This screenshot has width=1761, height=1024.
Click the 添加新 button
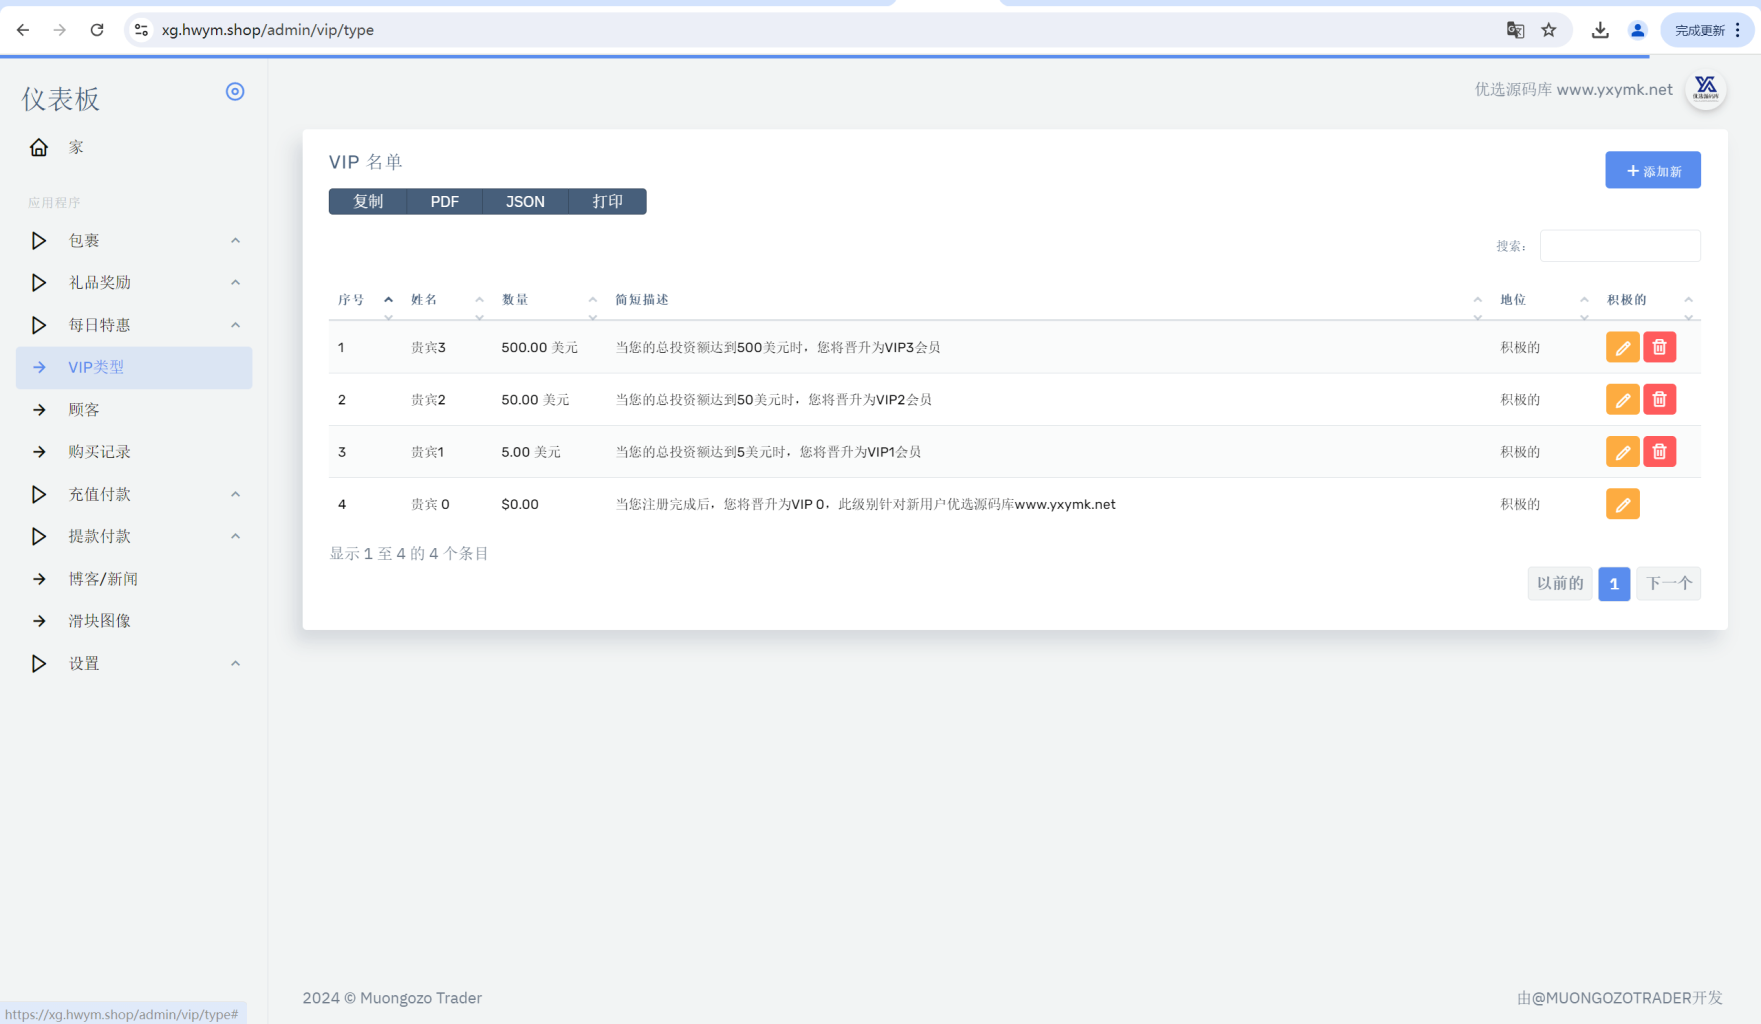[x=1652, y=170]
